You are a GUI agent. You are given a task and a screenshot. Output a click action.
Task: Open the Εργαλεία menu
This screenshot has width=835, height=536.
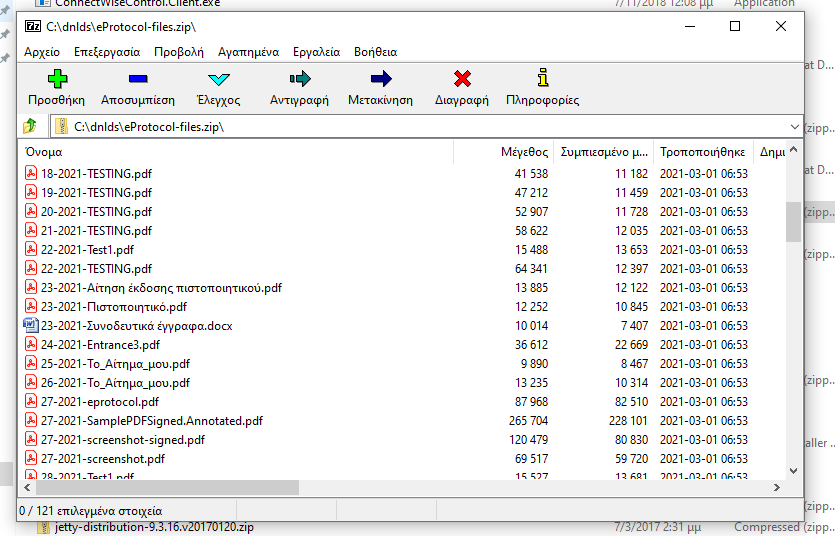(x=316, y=51)
